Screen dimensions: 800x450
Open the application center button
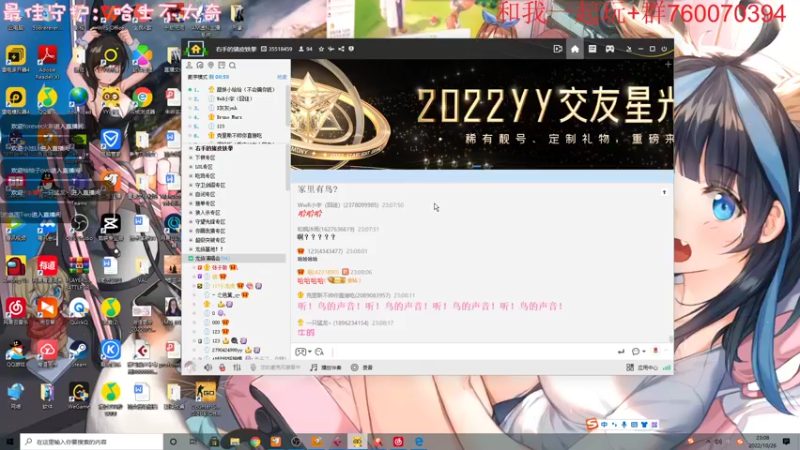point(642,367)
